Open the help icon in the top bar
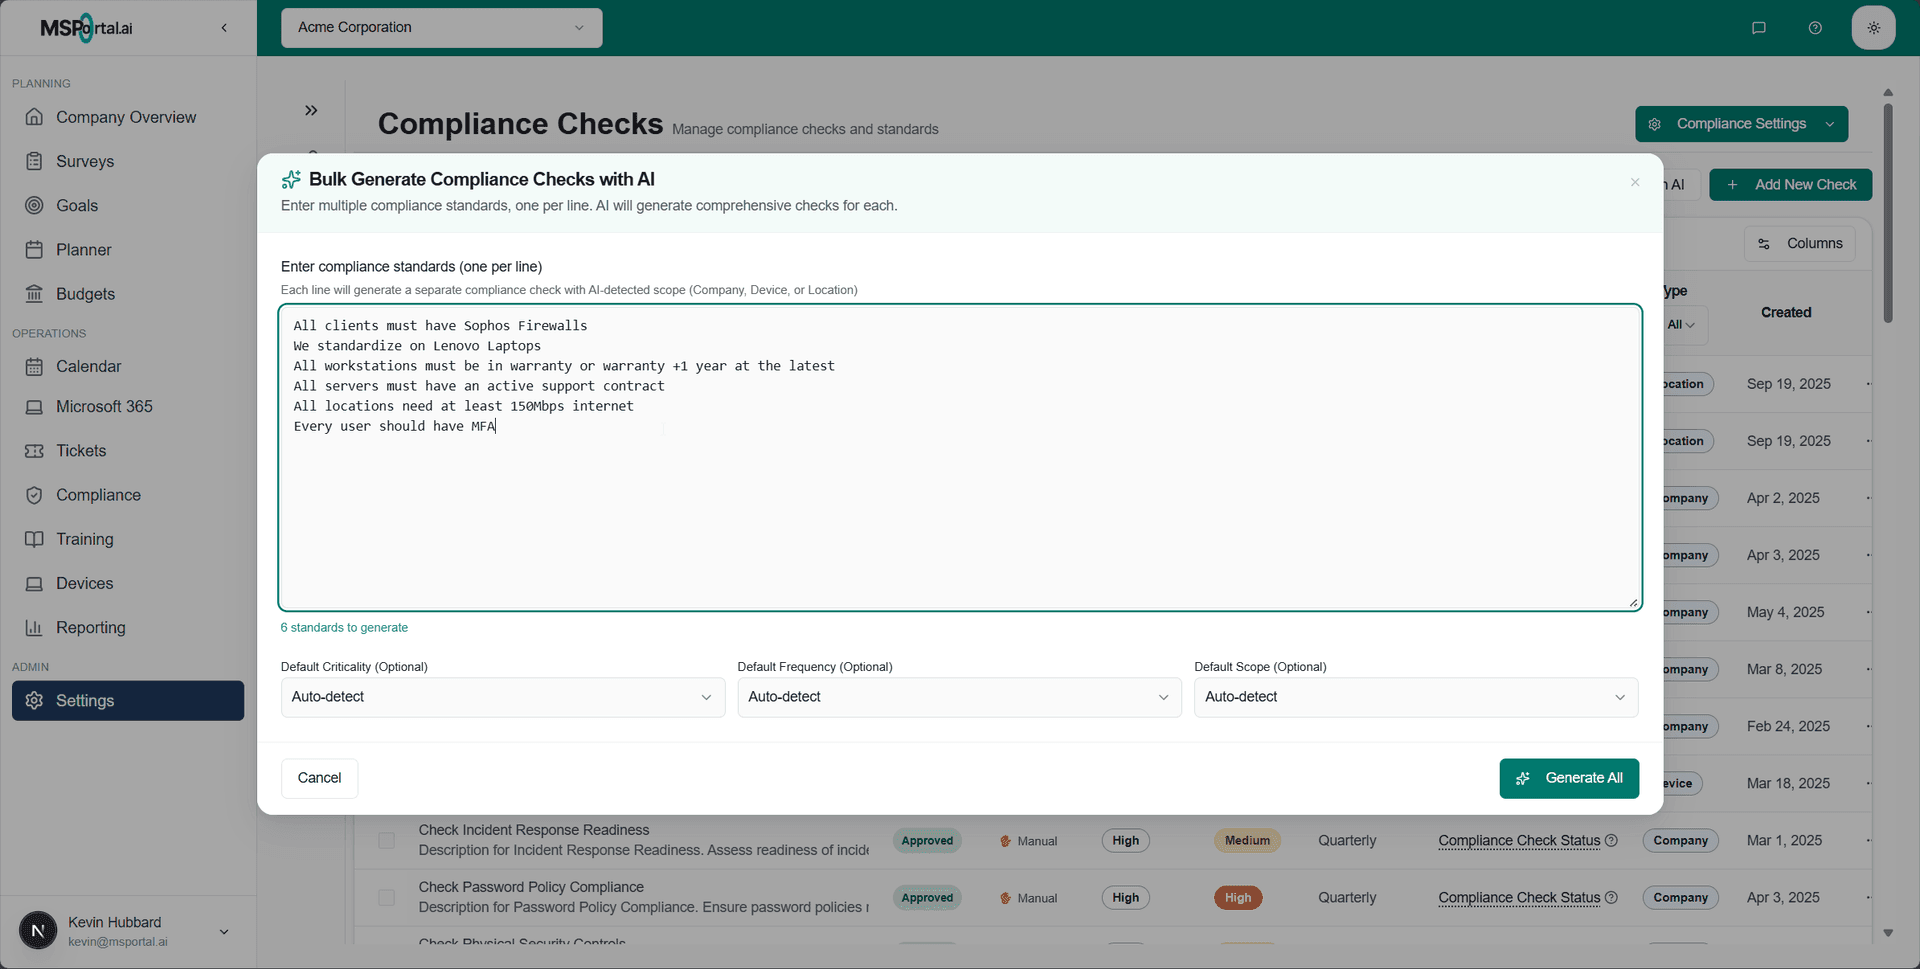 (x=1815, y=27)
